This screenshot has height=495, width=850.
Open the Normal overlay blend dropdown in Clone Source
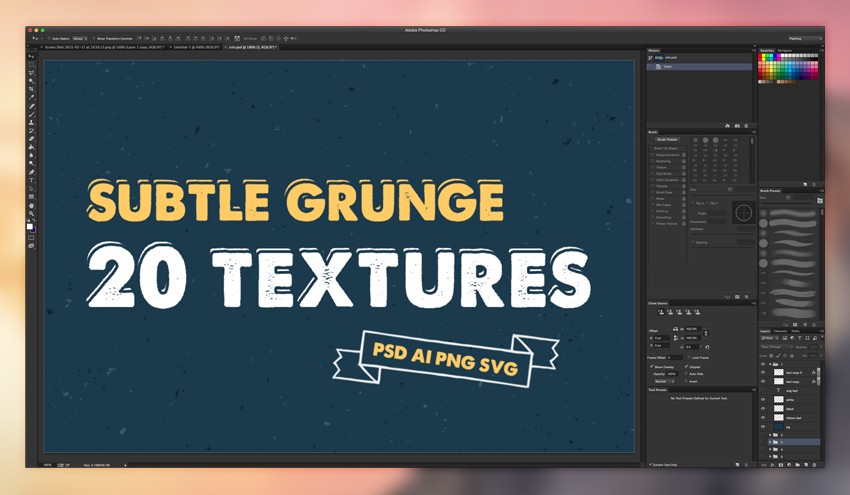point(664,381)
